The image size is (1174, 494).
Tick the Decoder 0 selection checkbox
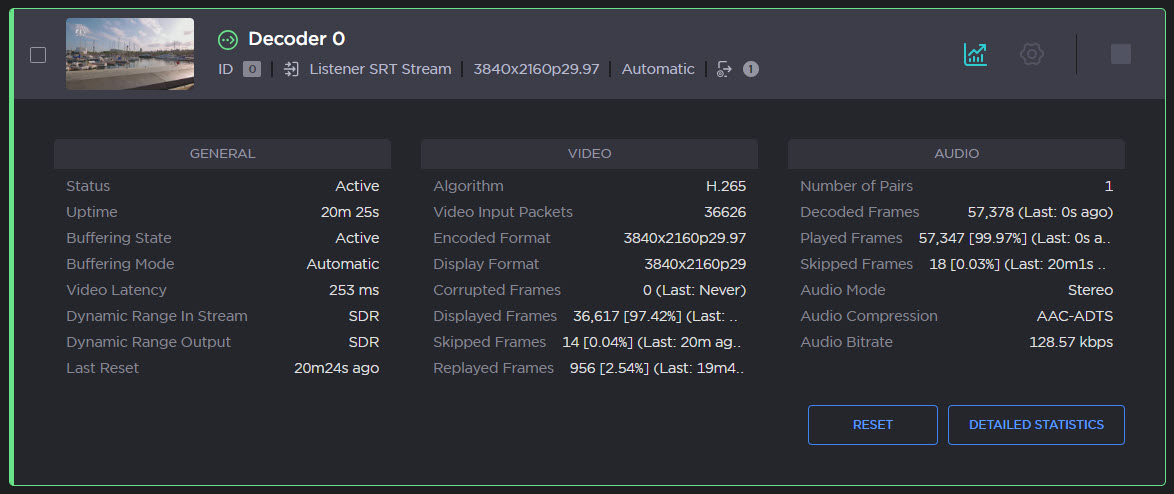[x=38, y=55]
